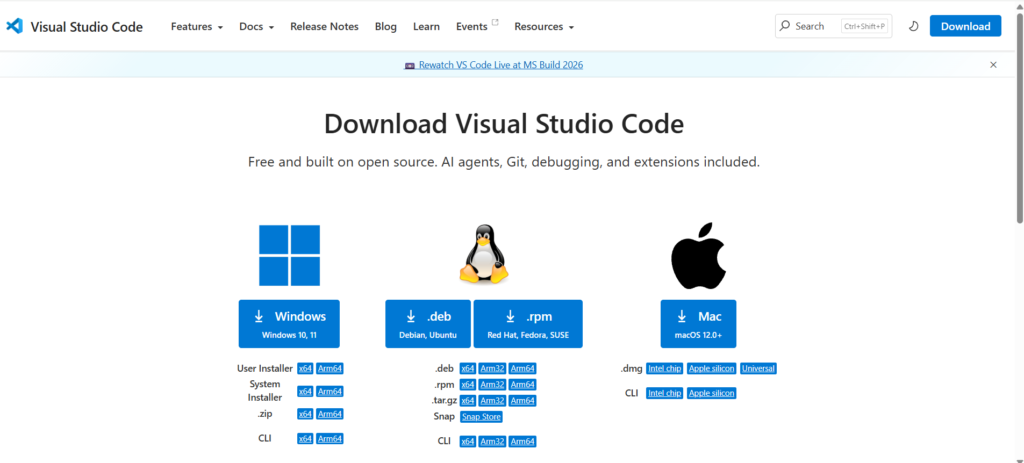Click the Search input field
The height and width of the screenshot is (463, 1024).
(833, 26)
